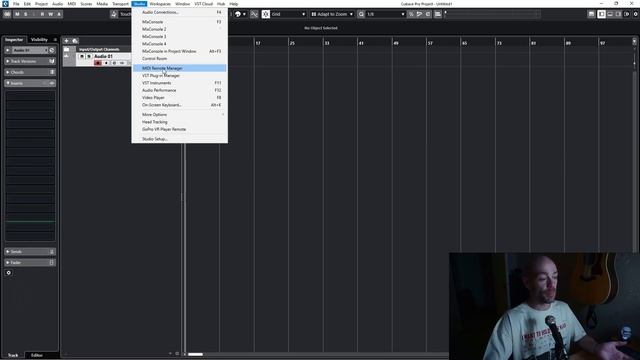Open the Help menu
This screenshot has height=360, width=640.
click(233, 4)
